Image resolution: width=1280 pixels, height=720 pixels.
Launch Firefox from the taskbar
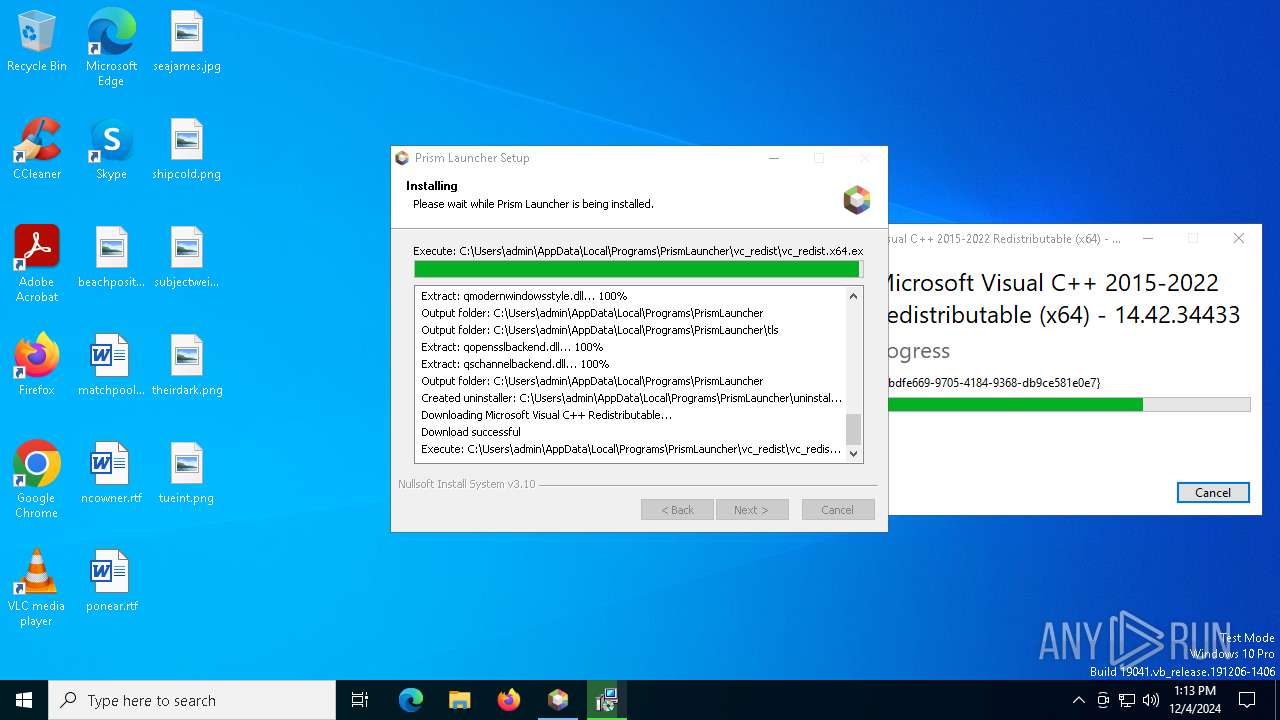pos(508,700)
